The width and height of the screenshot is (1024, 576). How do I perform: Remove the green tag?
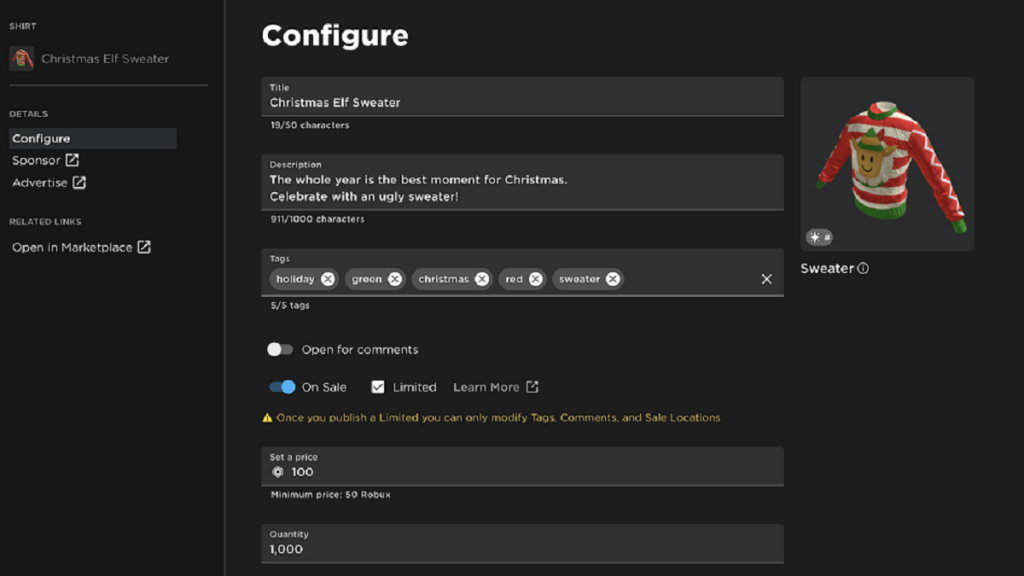[394, 279]
